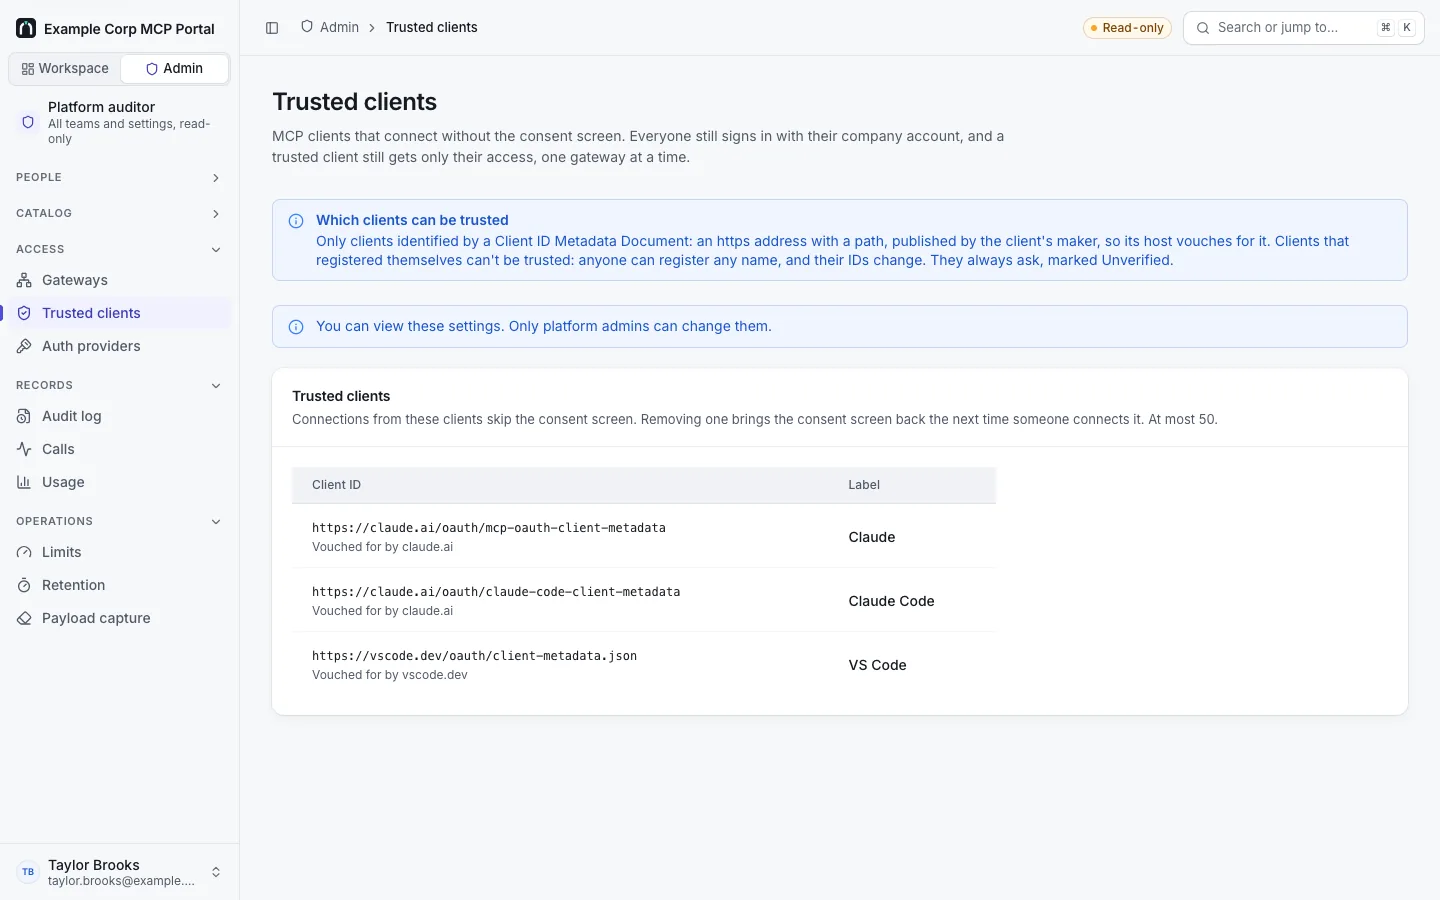Collapse the Records section
The height and width of the screenshot is (900, 1440).
[x=119, y=385]
